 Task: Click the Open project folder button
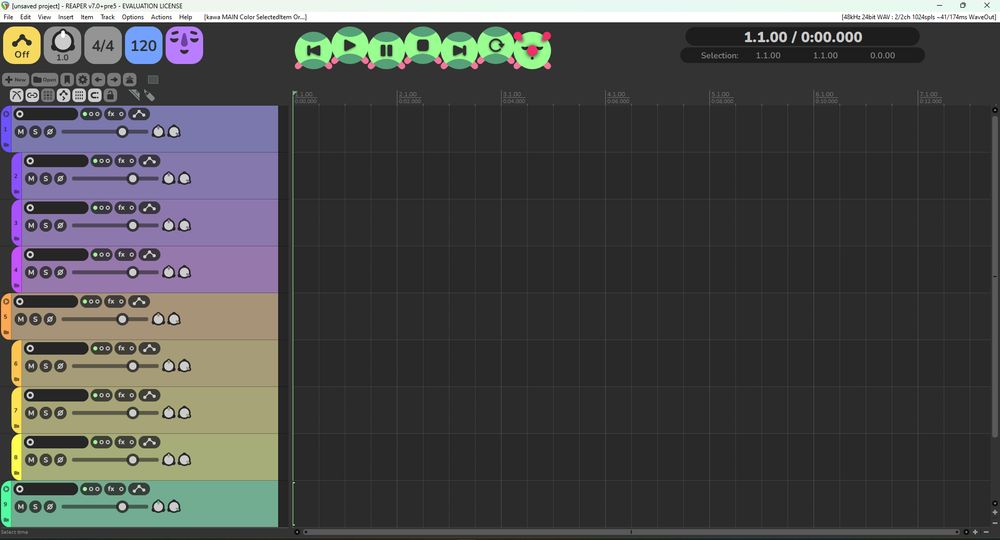tap(45, 80)
